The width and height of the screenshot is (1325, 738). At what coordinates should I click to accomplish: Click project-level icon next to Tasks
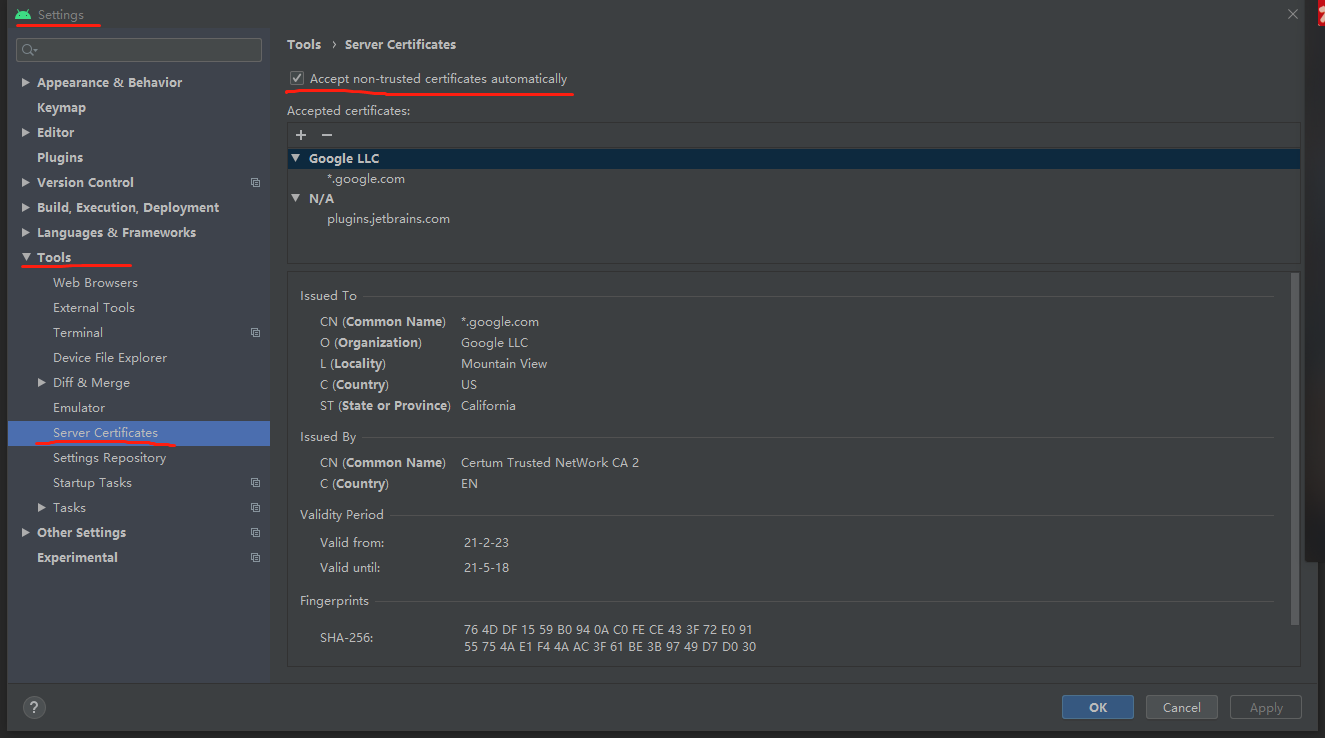click(x=255, y=508)
